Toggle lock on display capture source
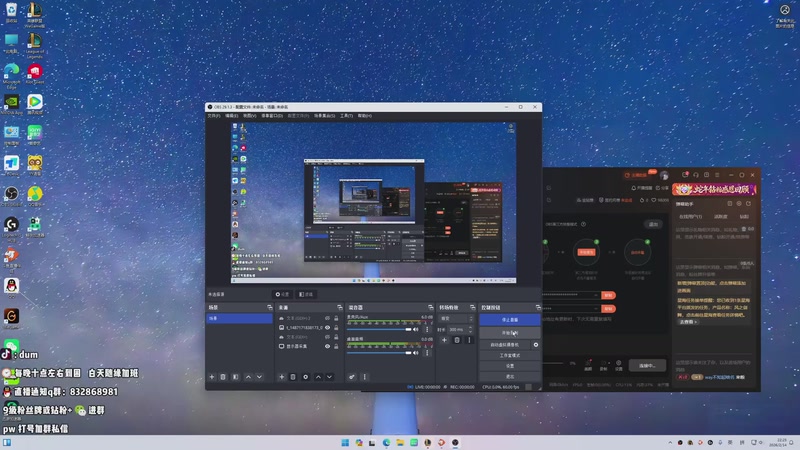 337,346
